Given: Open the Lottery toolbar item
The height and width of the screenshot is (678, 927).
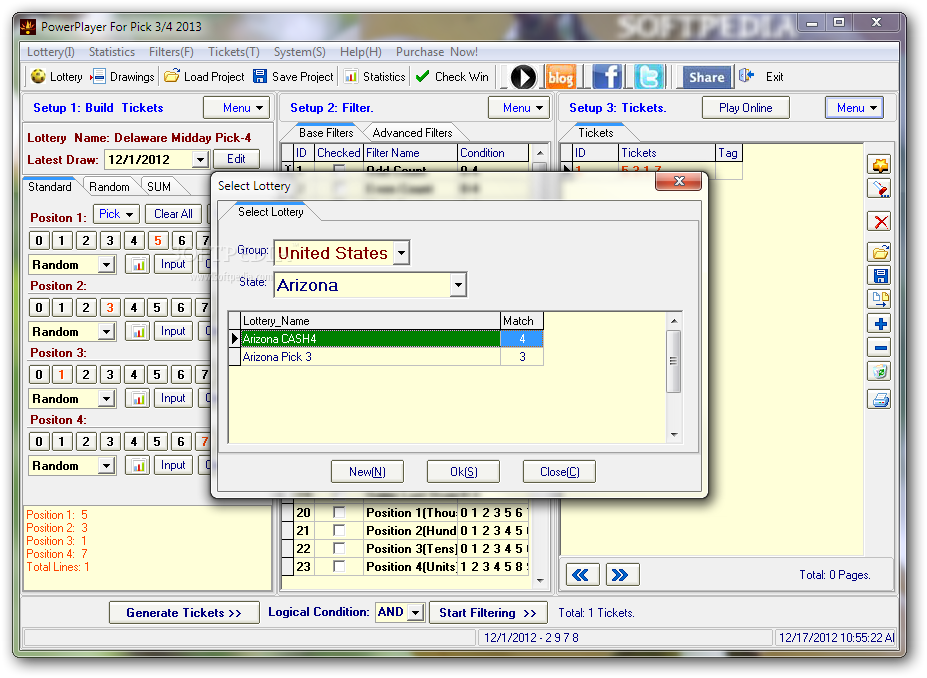Looking at the screenshot, I should (x=56, y=77).
